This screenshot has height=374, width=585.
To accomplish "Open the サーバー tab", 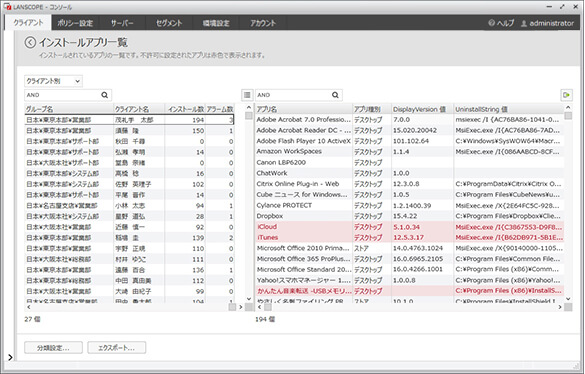I will 122,23.
